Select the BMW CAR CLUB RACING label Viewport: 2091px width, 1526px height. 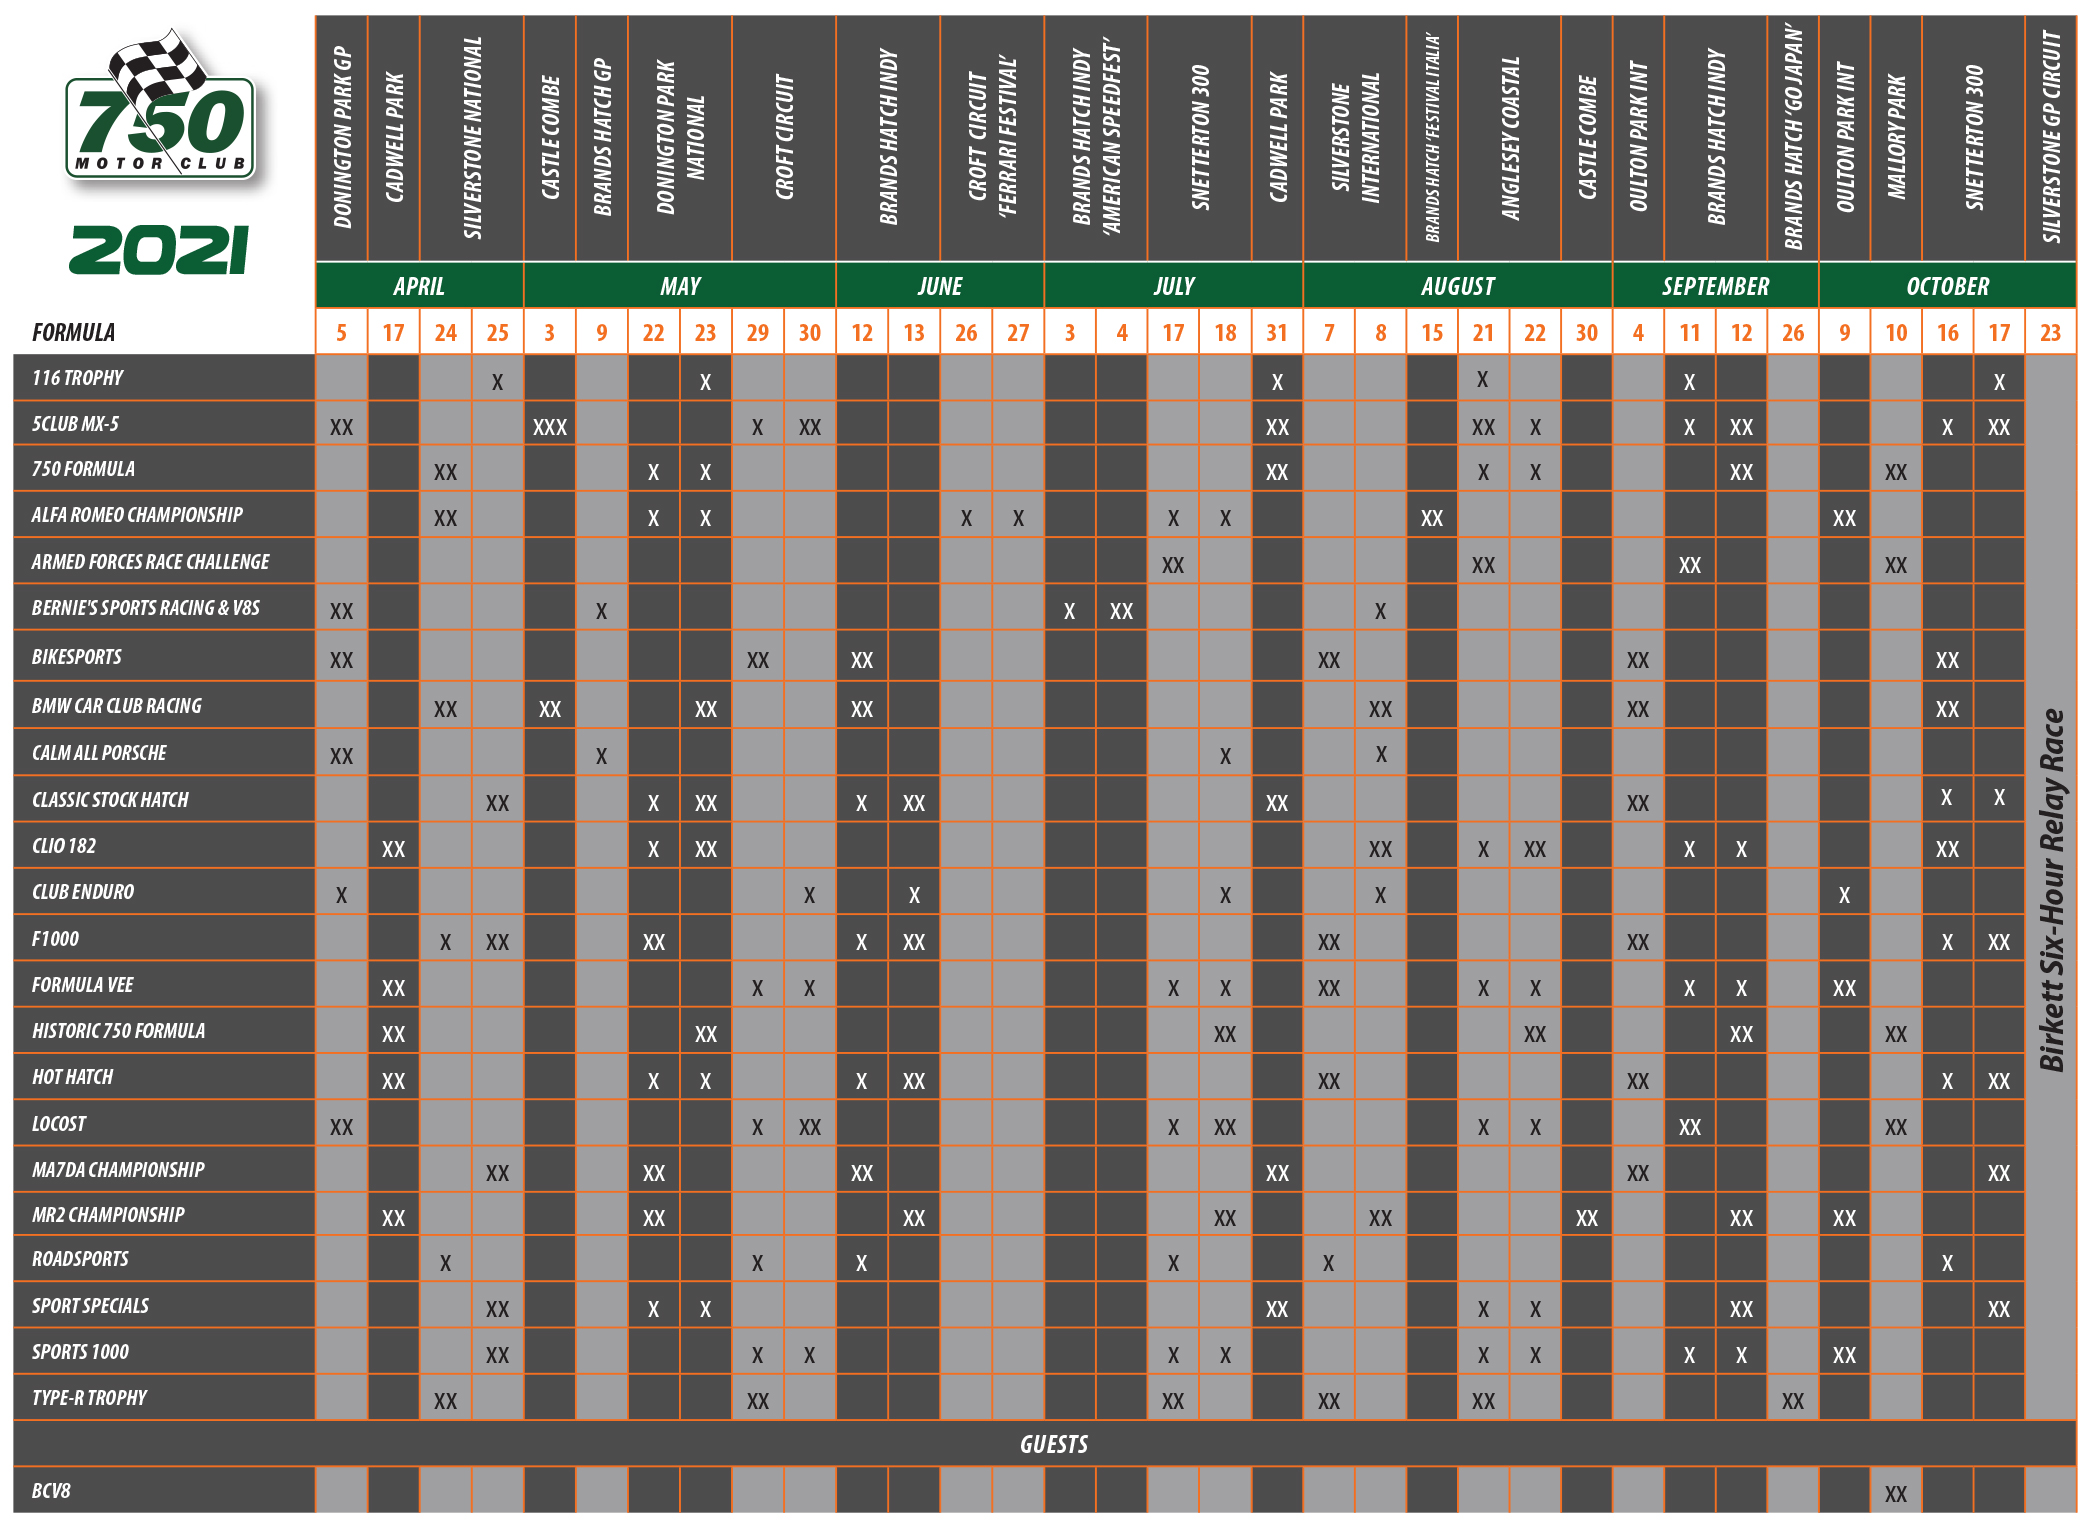(116, 706)
